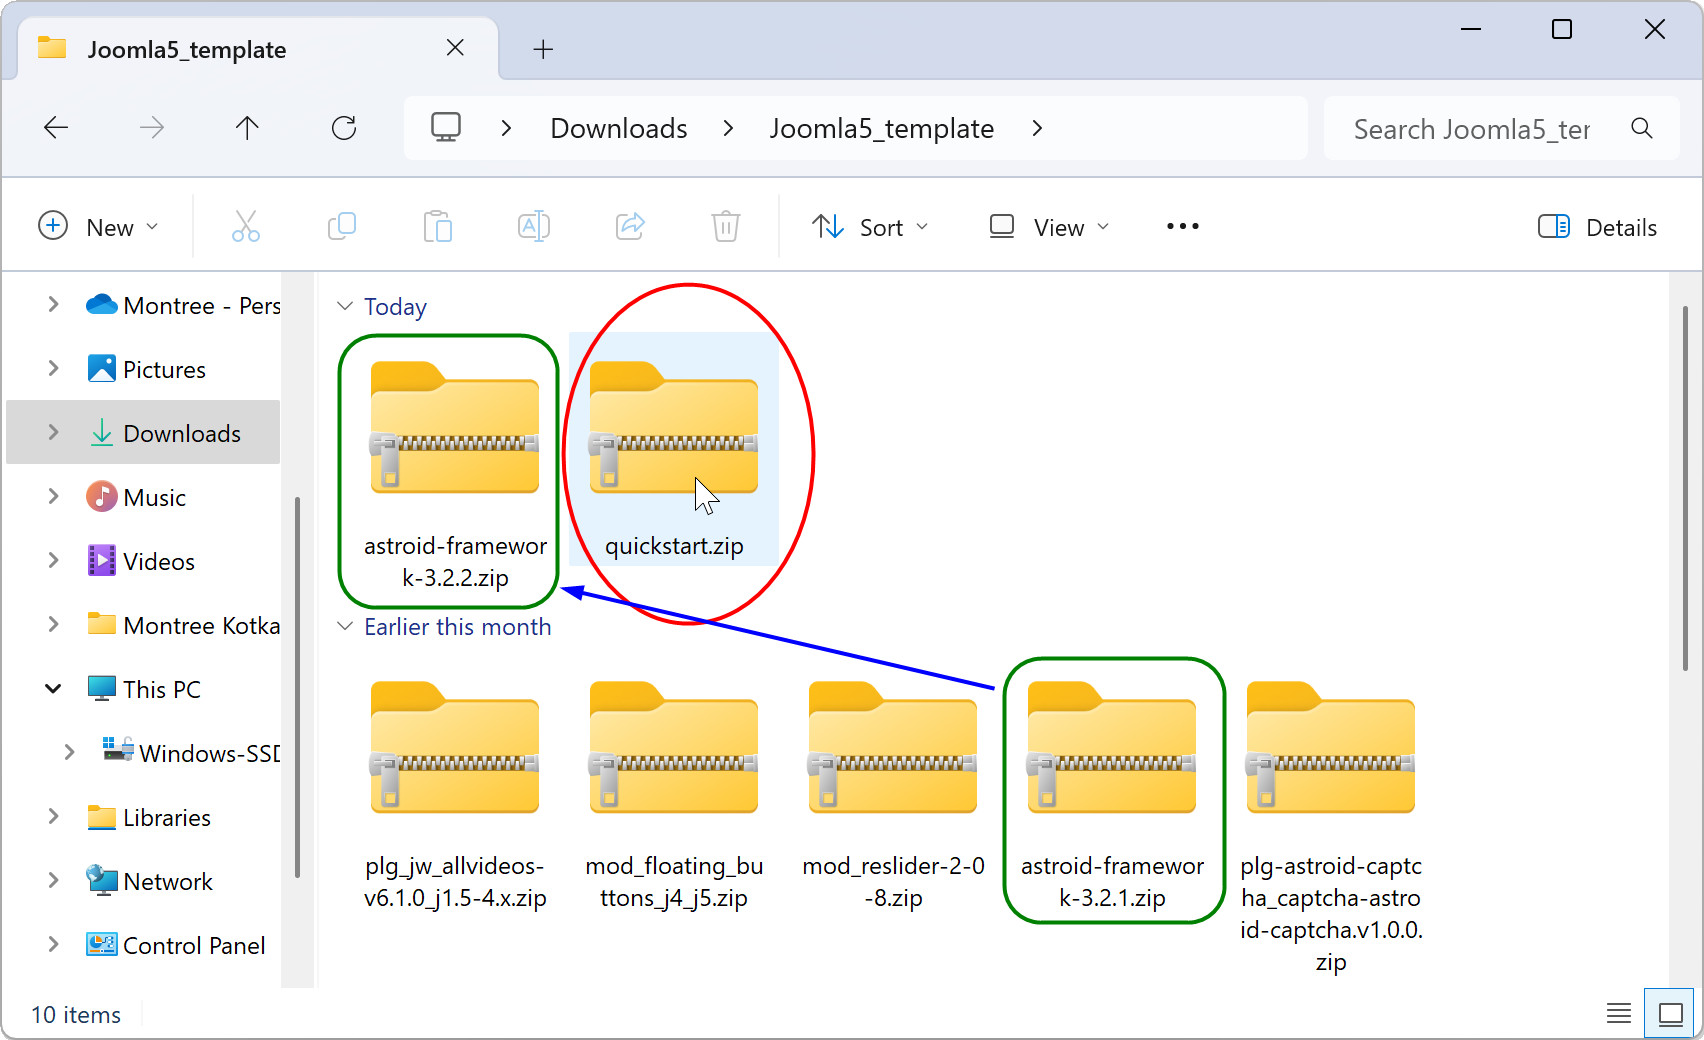Open the Share icon in the toolbar
This screenshot has height=1040, width=1704.
pos(630,226)
